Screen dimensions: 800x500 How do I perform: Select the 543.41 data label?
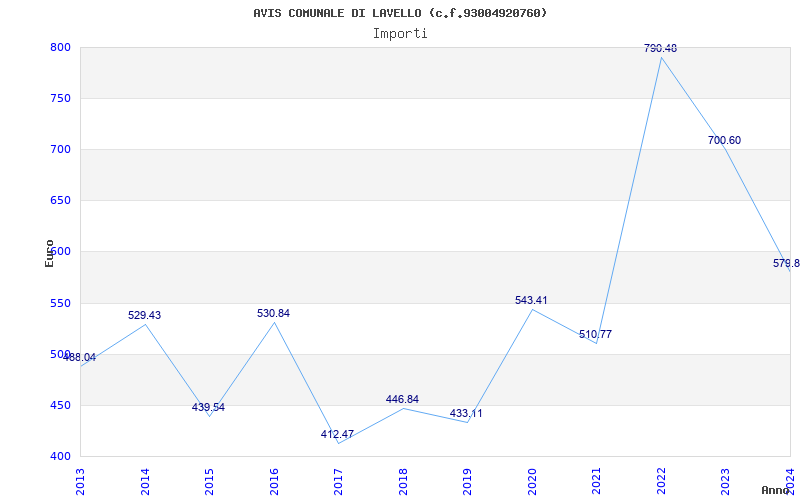point(531,300)
